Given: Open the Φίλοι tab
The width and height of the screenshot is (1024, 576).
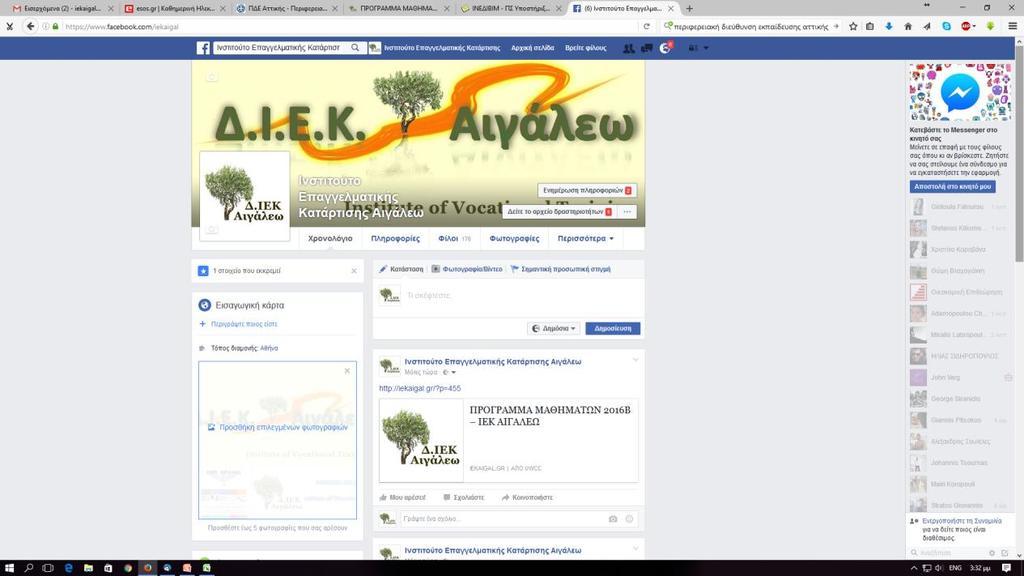Looking at the screenshot, I should click(x=454, y=238).
